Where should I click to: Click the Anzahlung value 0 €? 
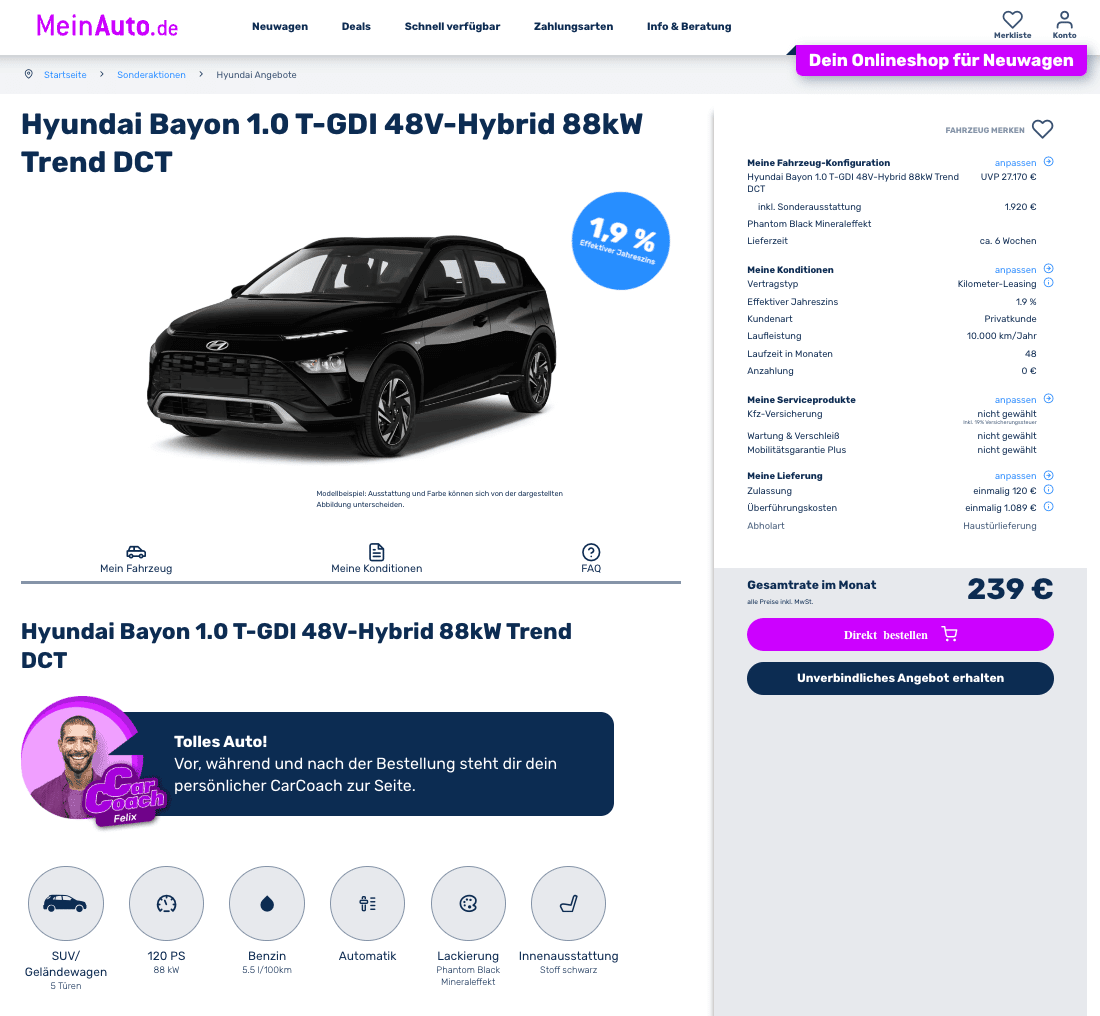pos(1028,371)
